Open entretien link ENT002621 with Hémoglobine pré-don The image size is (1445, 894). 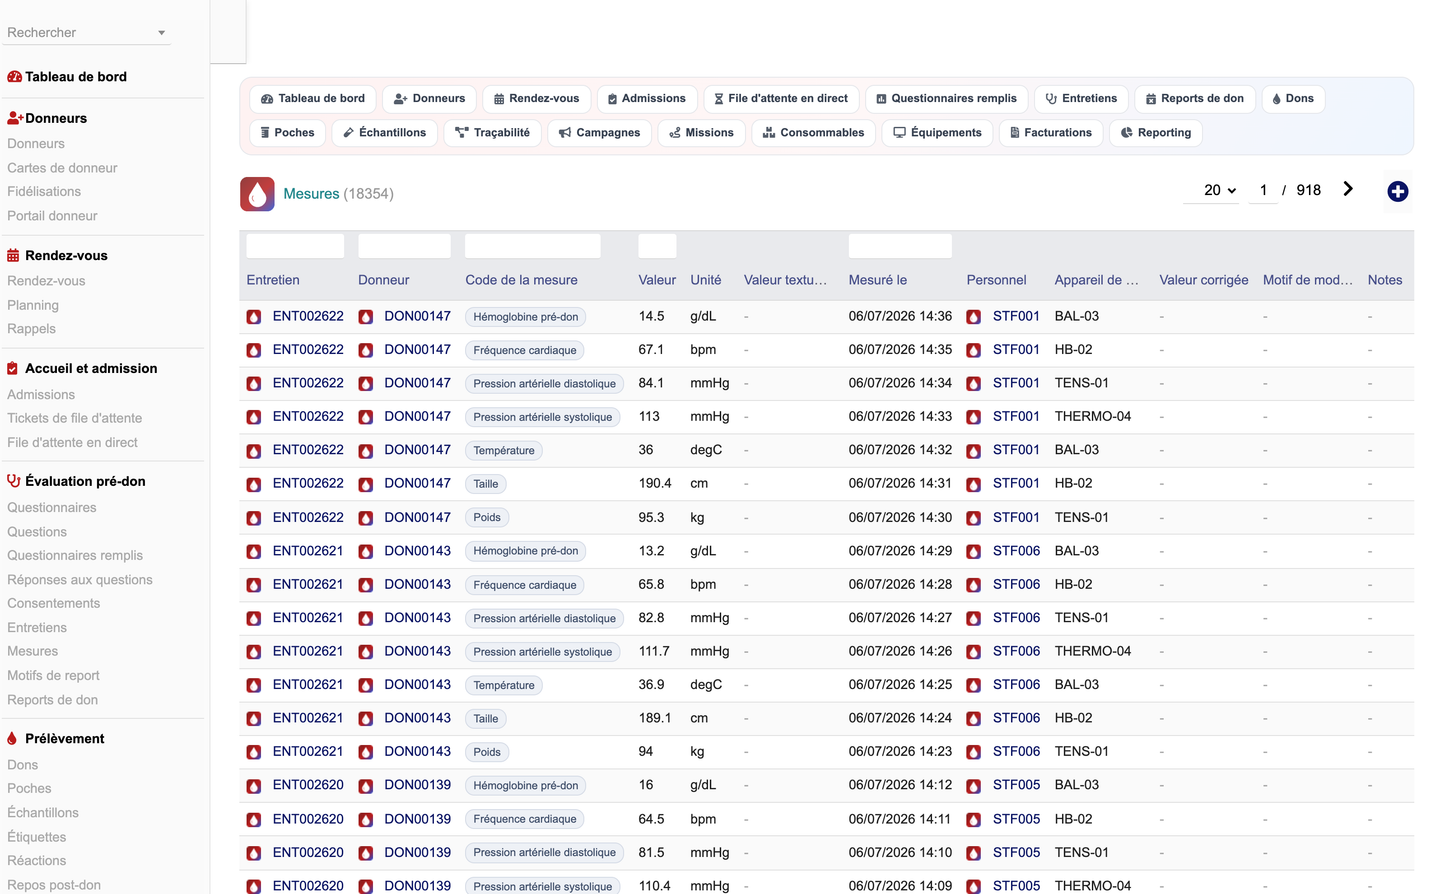click(x=307, y=551)
